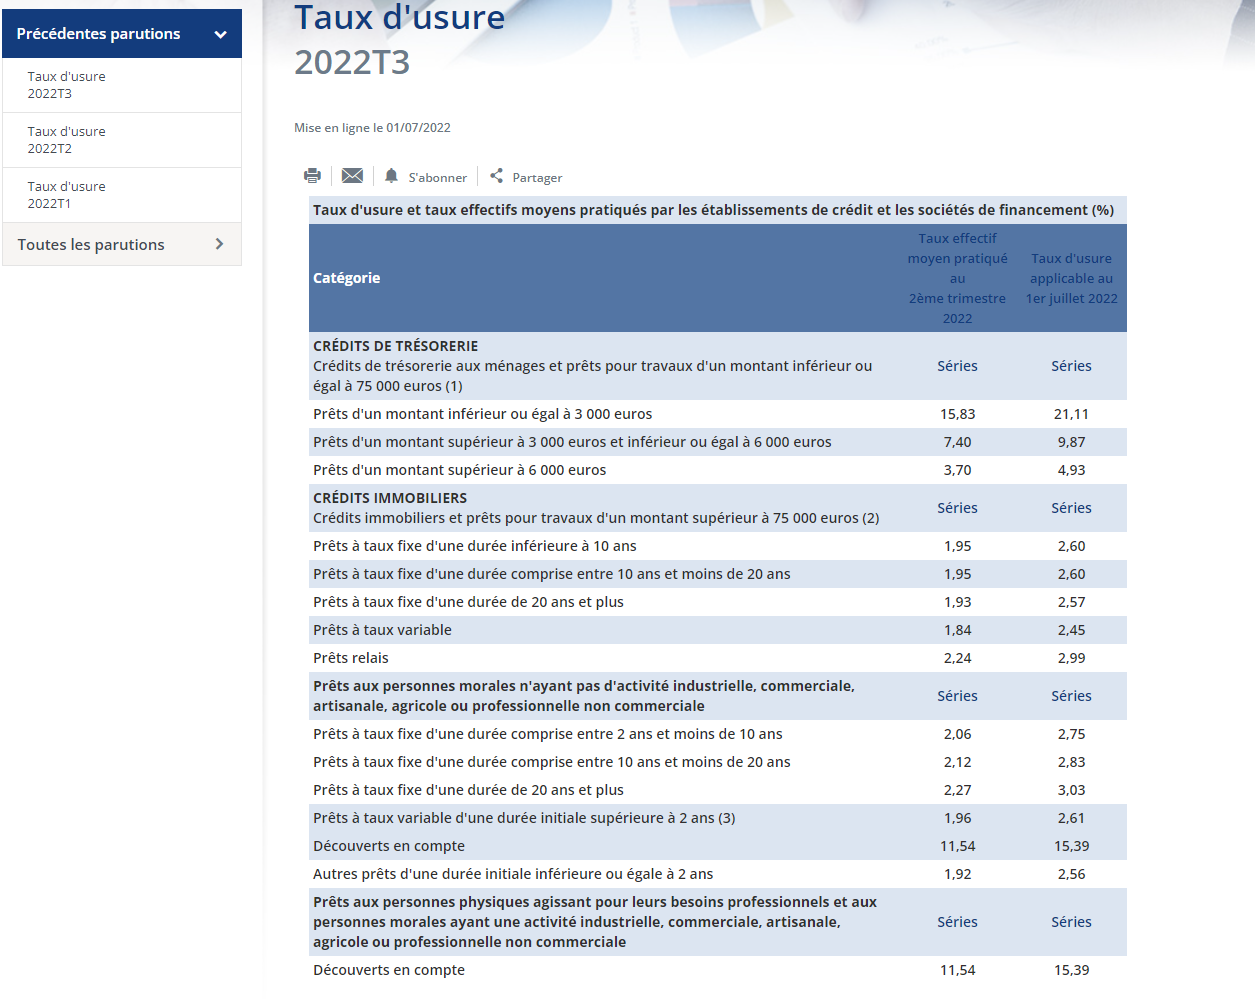This screenshot has width=1255, height=999.
Task: Open Séries taux effectif link for personnes morales non commerciales
Action: pos(957,696)
